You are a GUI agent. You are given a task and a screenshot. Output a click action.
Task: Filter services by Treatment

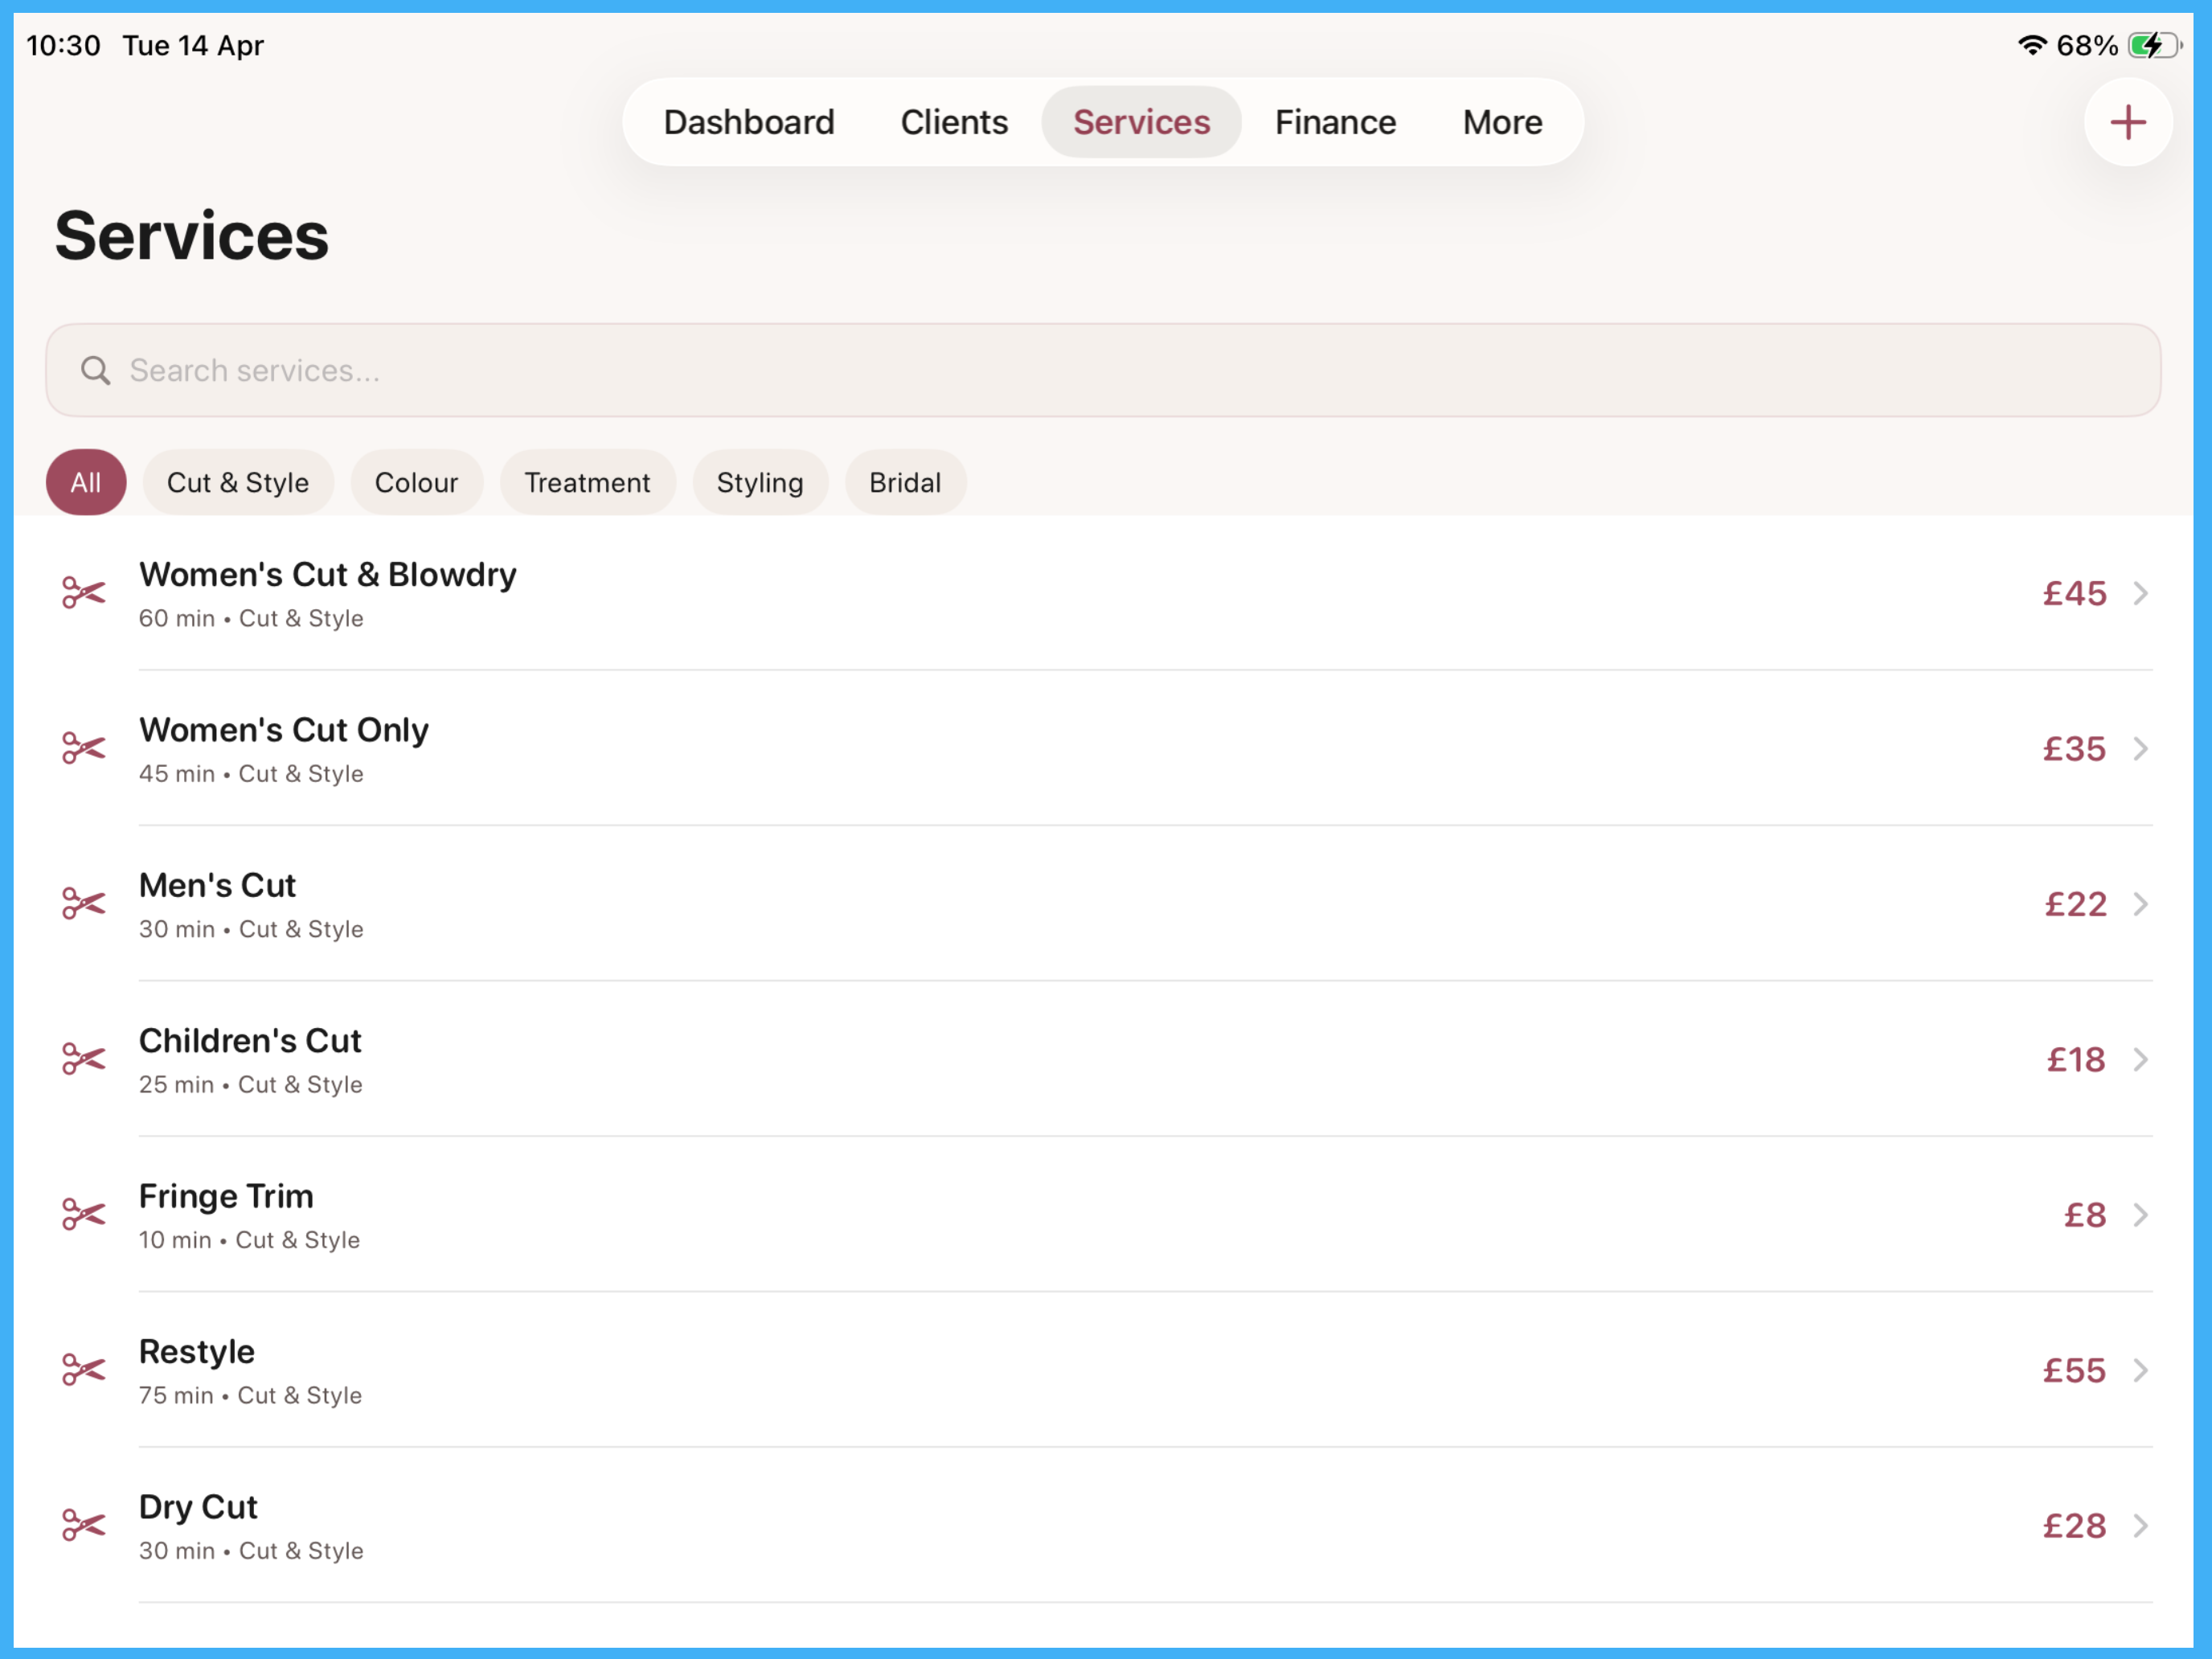[587, 482]
